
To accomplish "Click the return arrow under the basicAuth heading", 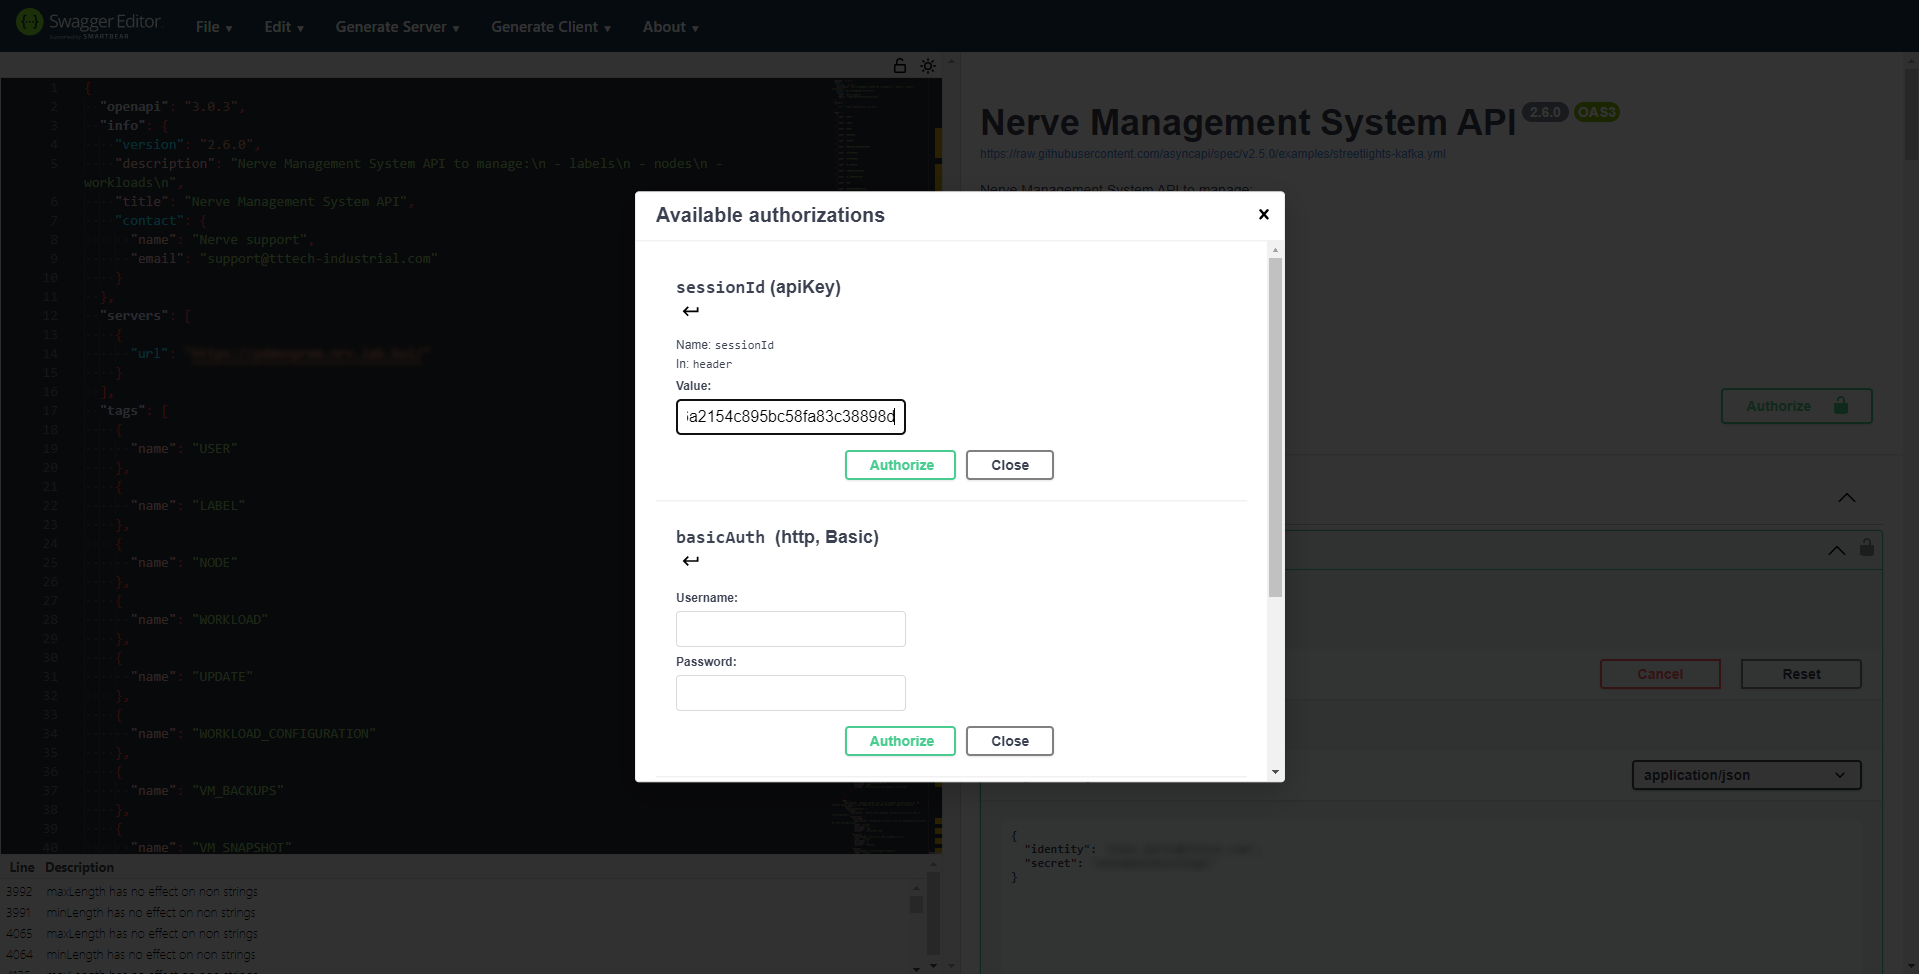I will pyautogui.click(x=690, y=561).
